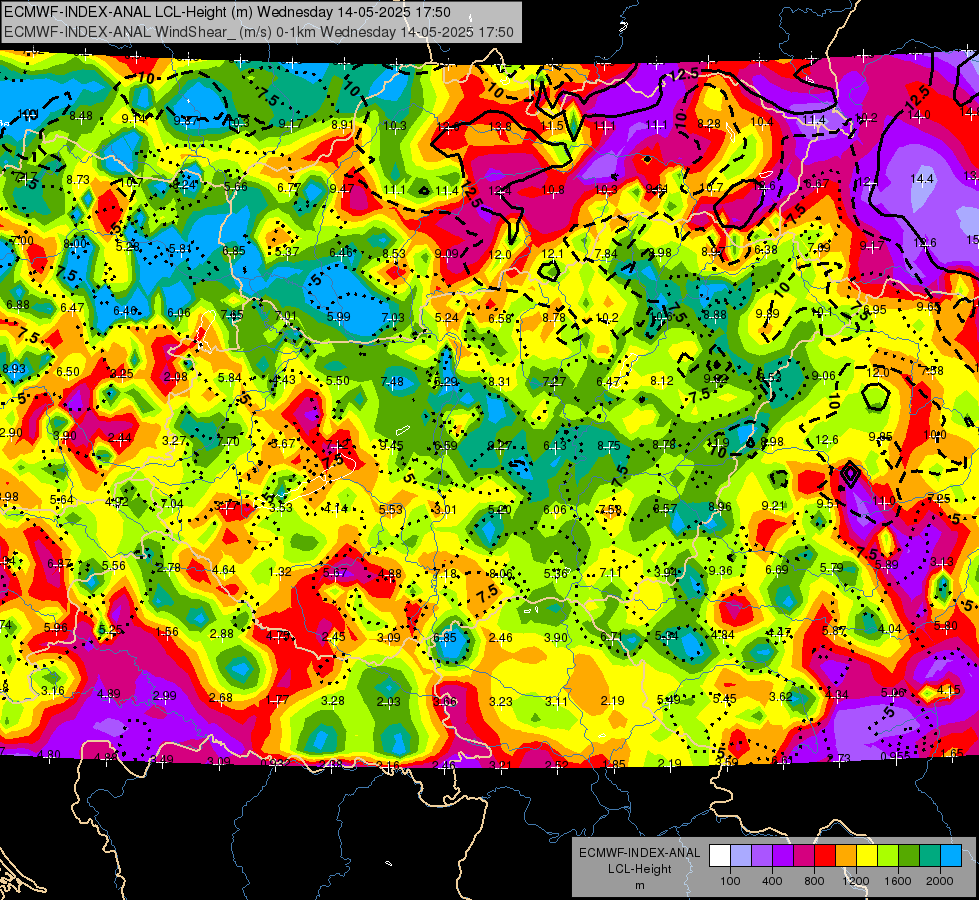The width and height of the screenshot is (979, 900).
Task: Click the grid value 7.48
Action: point(392,381)
